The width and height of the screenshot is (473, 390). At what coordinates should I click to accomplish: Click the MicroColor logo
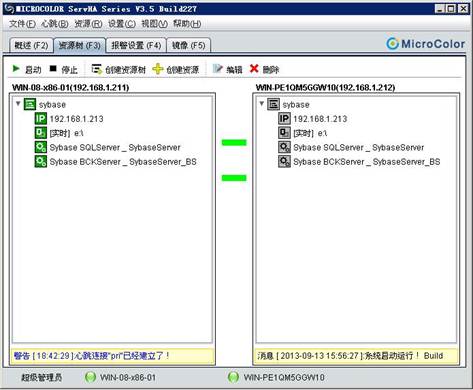pos(426,44)
